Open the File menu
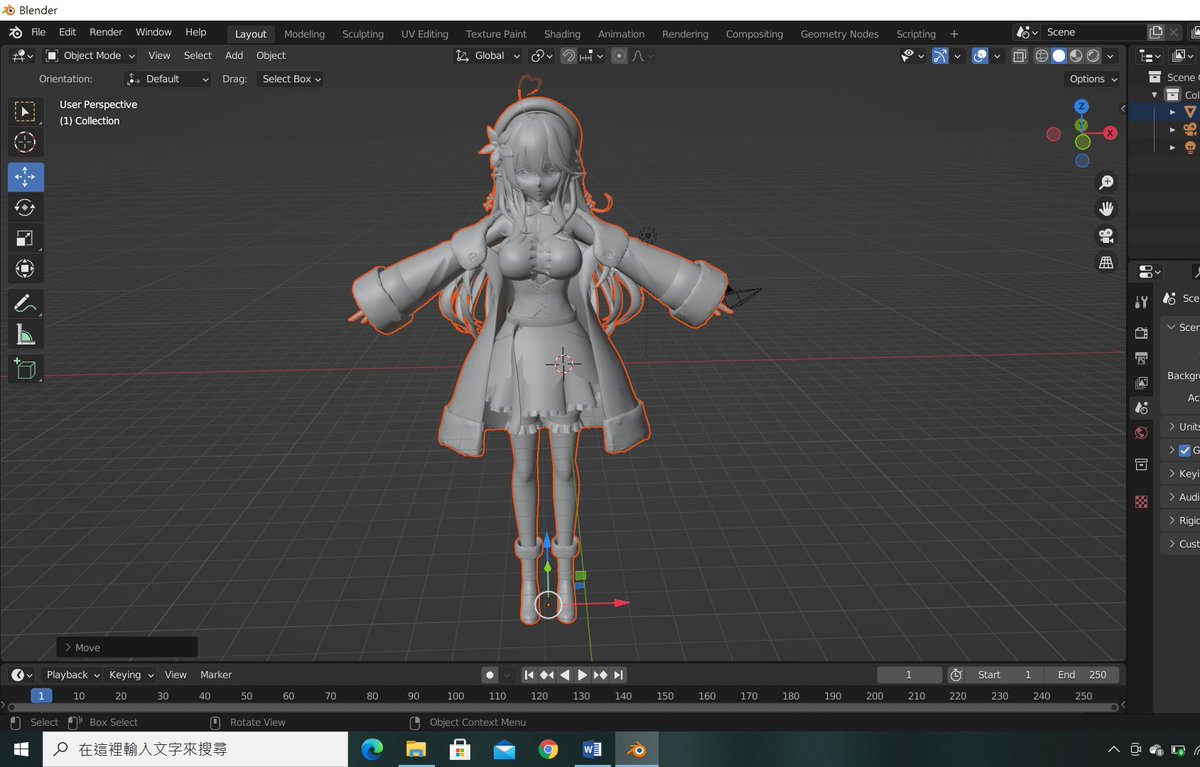The height and width of the screenshot is (767, 1200). (38, 32)
